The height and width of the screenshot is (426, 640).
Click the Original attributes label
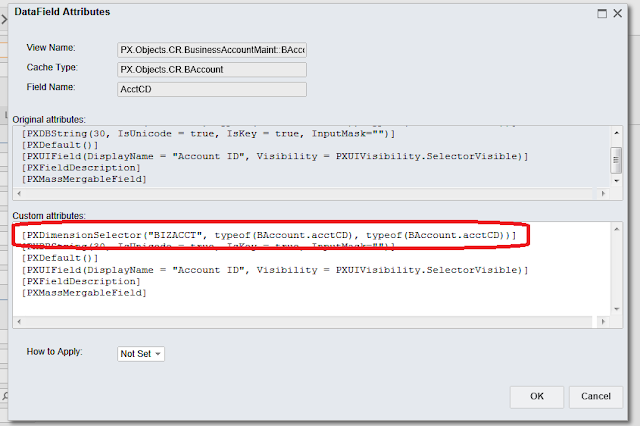(x=49, y=120)
